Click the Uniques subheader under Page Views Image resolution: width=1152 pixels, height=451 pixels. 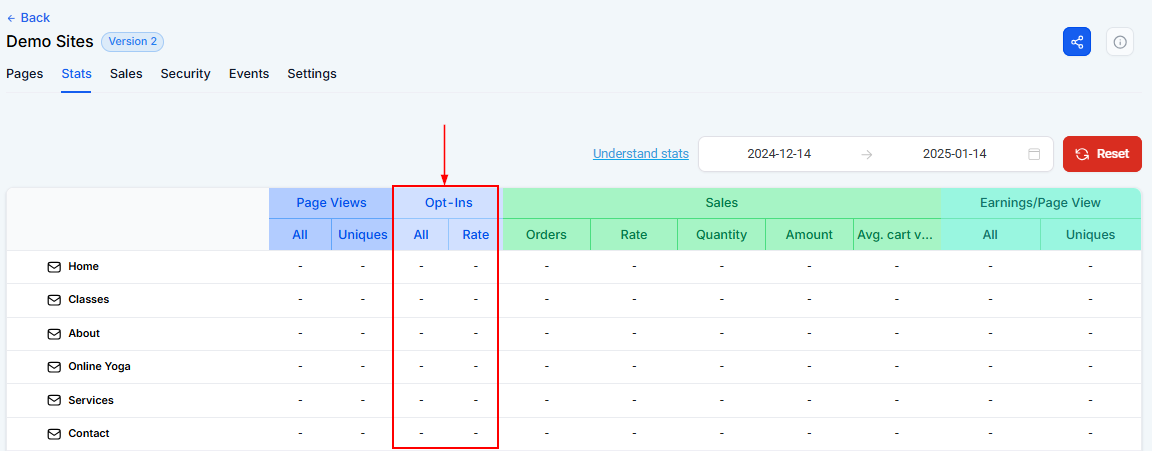(x=362, y=235)
